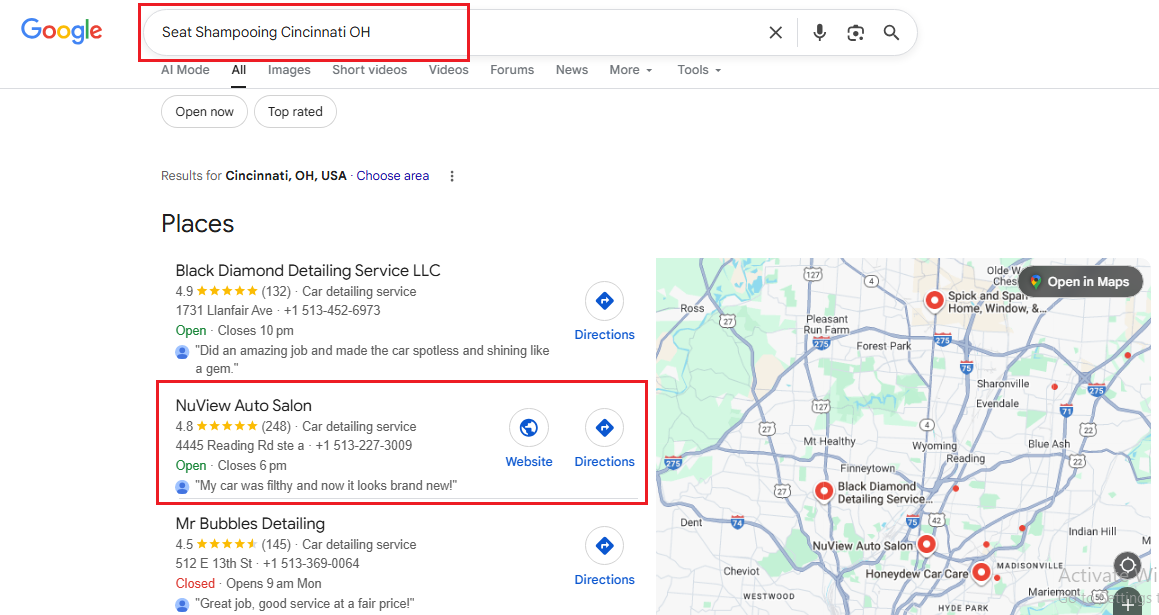Switch to the AI Mode tab
The width and height of the screenshot is (1159, 615).
[185, 70]
